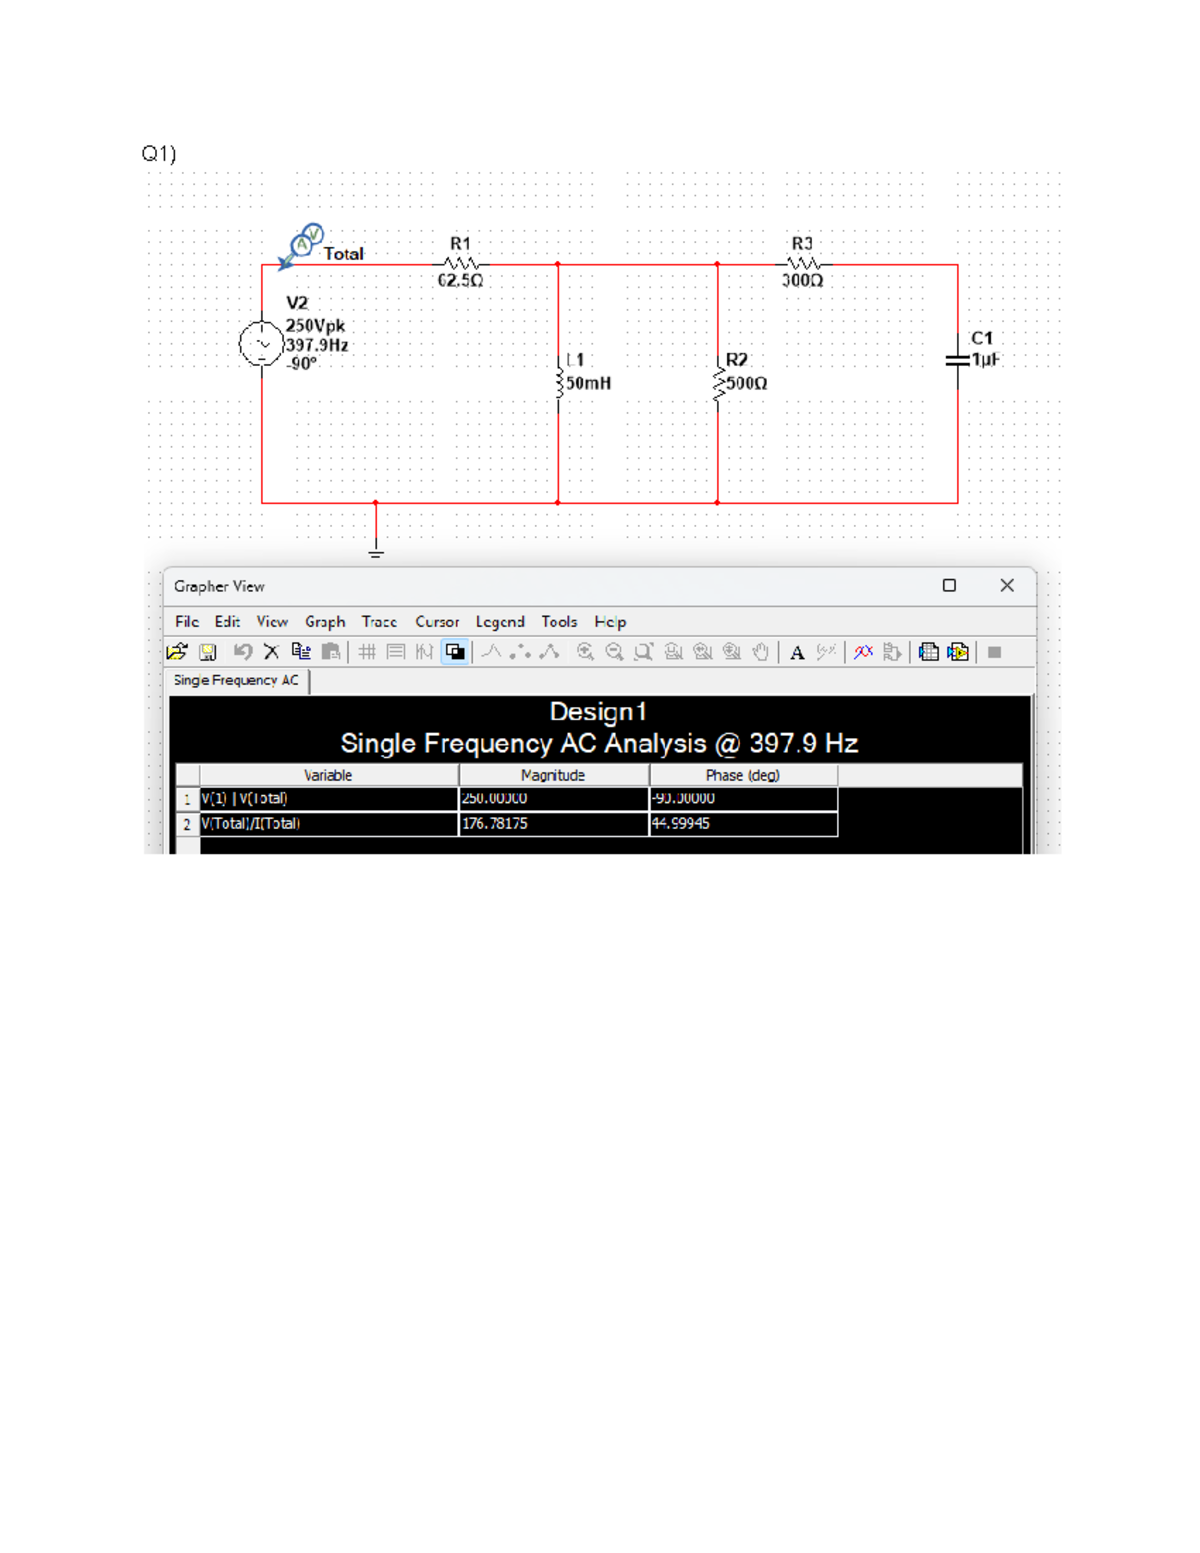Screen dimensions: 1200x1553
Task: Open the Trace menu
Action: pos(378,621)
